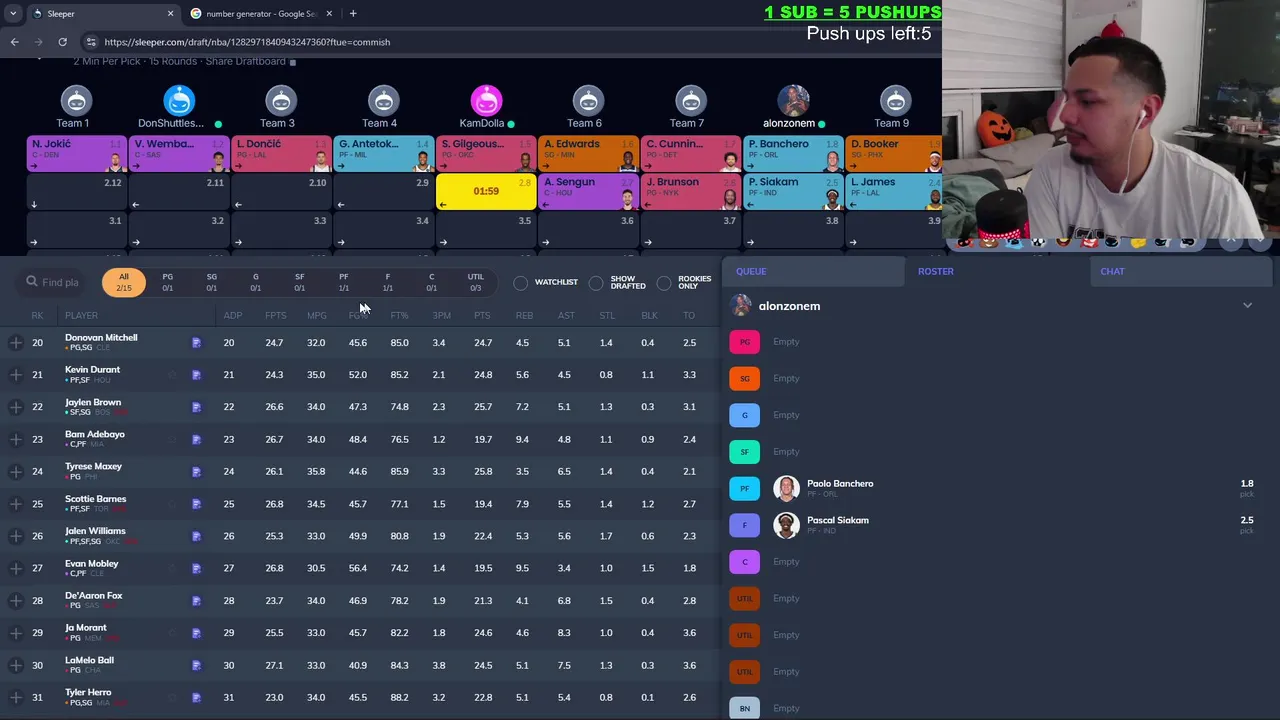Sort players by AST column
1280x720 pixels.
566,316
